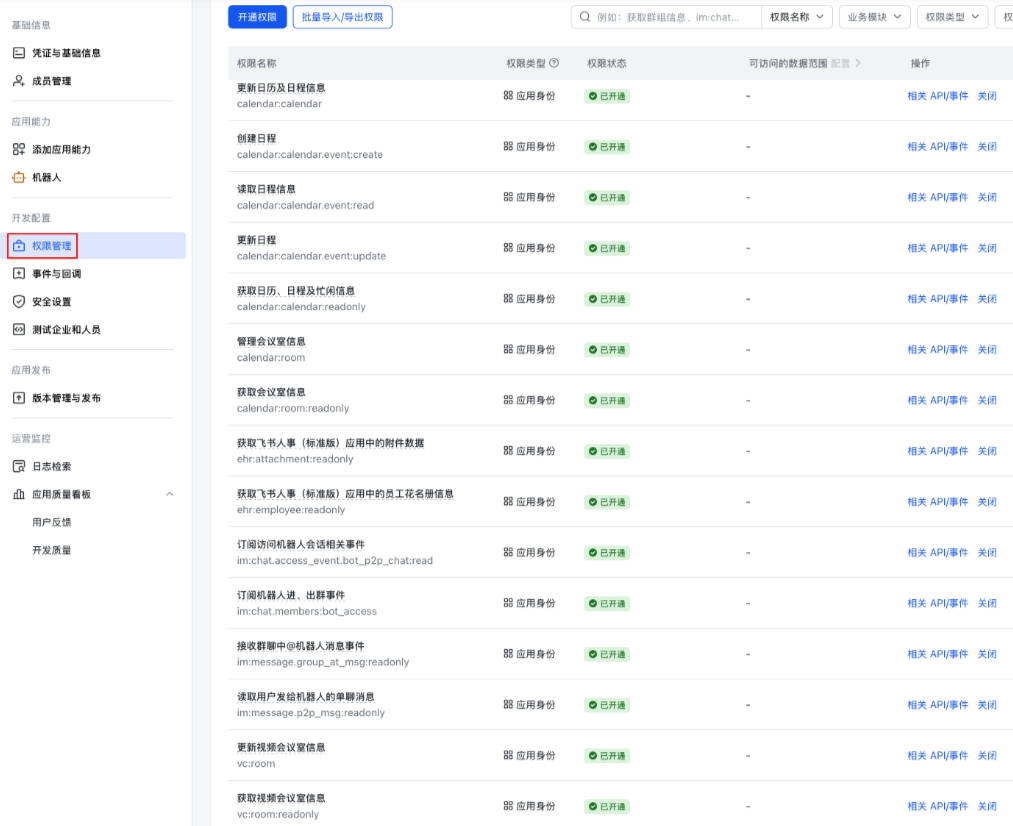Collapse the 应用质量看板 section
The image size is (1013, 826).
[169, 494]
